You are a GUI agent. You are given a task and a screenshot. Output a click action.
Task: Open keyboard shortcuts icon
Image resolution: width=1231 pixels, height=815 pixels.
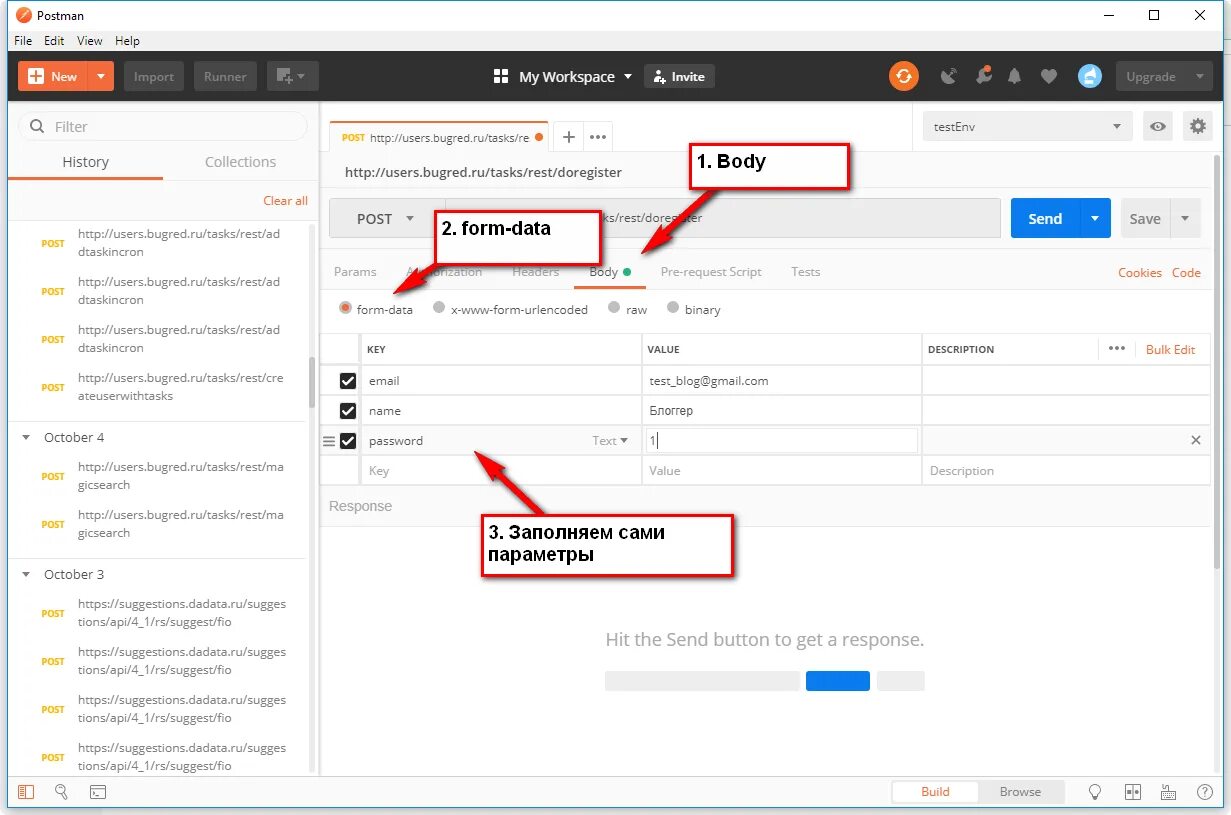(x=1168, y=792)
